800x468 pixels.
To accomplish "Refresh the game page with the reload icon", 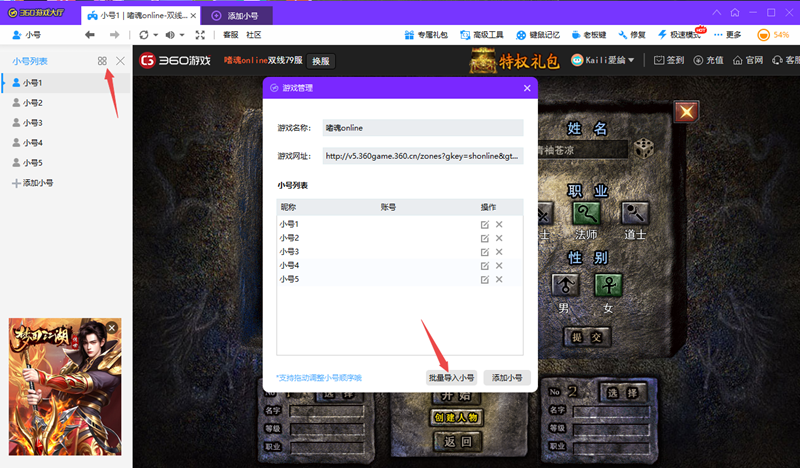I will [x=144, y=35].
